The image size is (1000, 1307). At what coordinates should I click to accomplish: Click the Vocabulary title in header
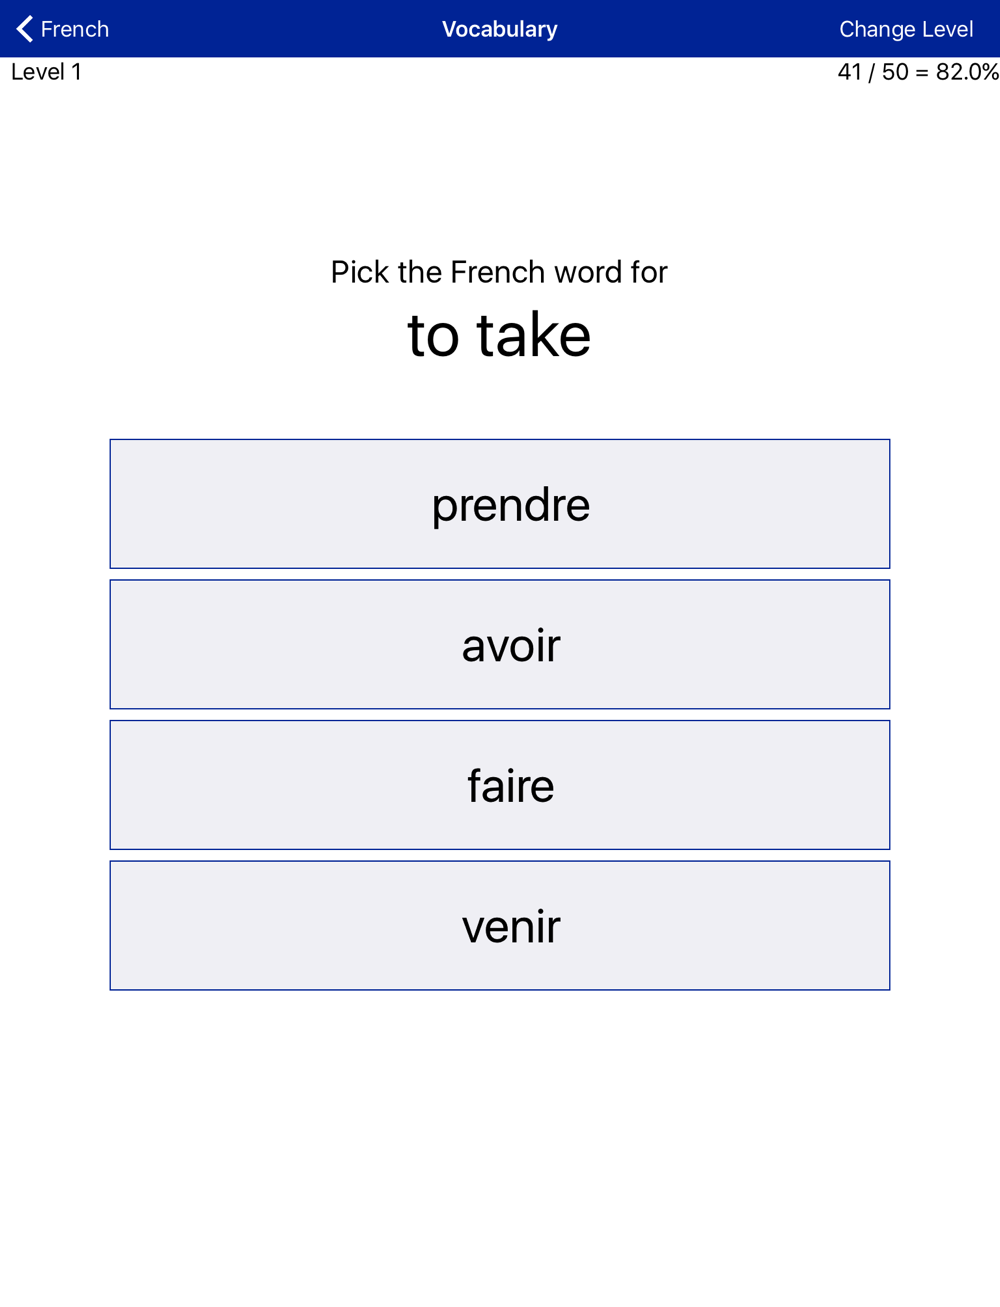coord(500,29)
